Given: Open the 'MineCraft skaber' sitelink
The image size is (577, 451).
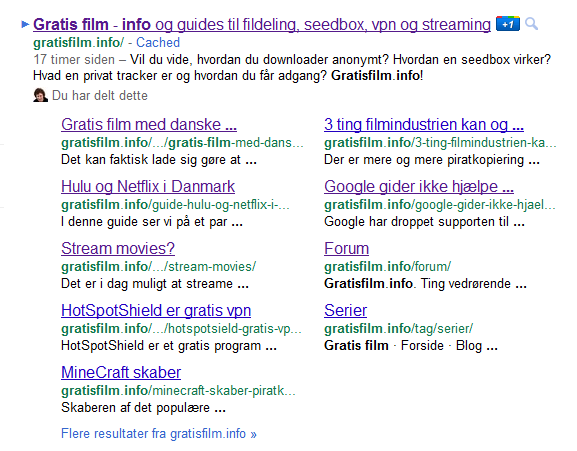Looking at the screenshot, I should coord(121,372).
